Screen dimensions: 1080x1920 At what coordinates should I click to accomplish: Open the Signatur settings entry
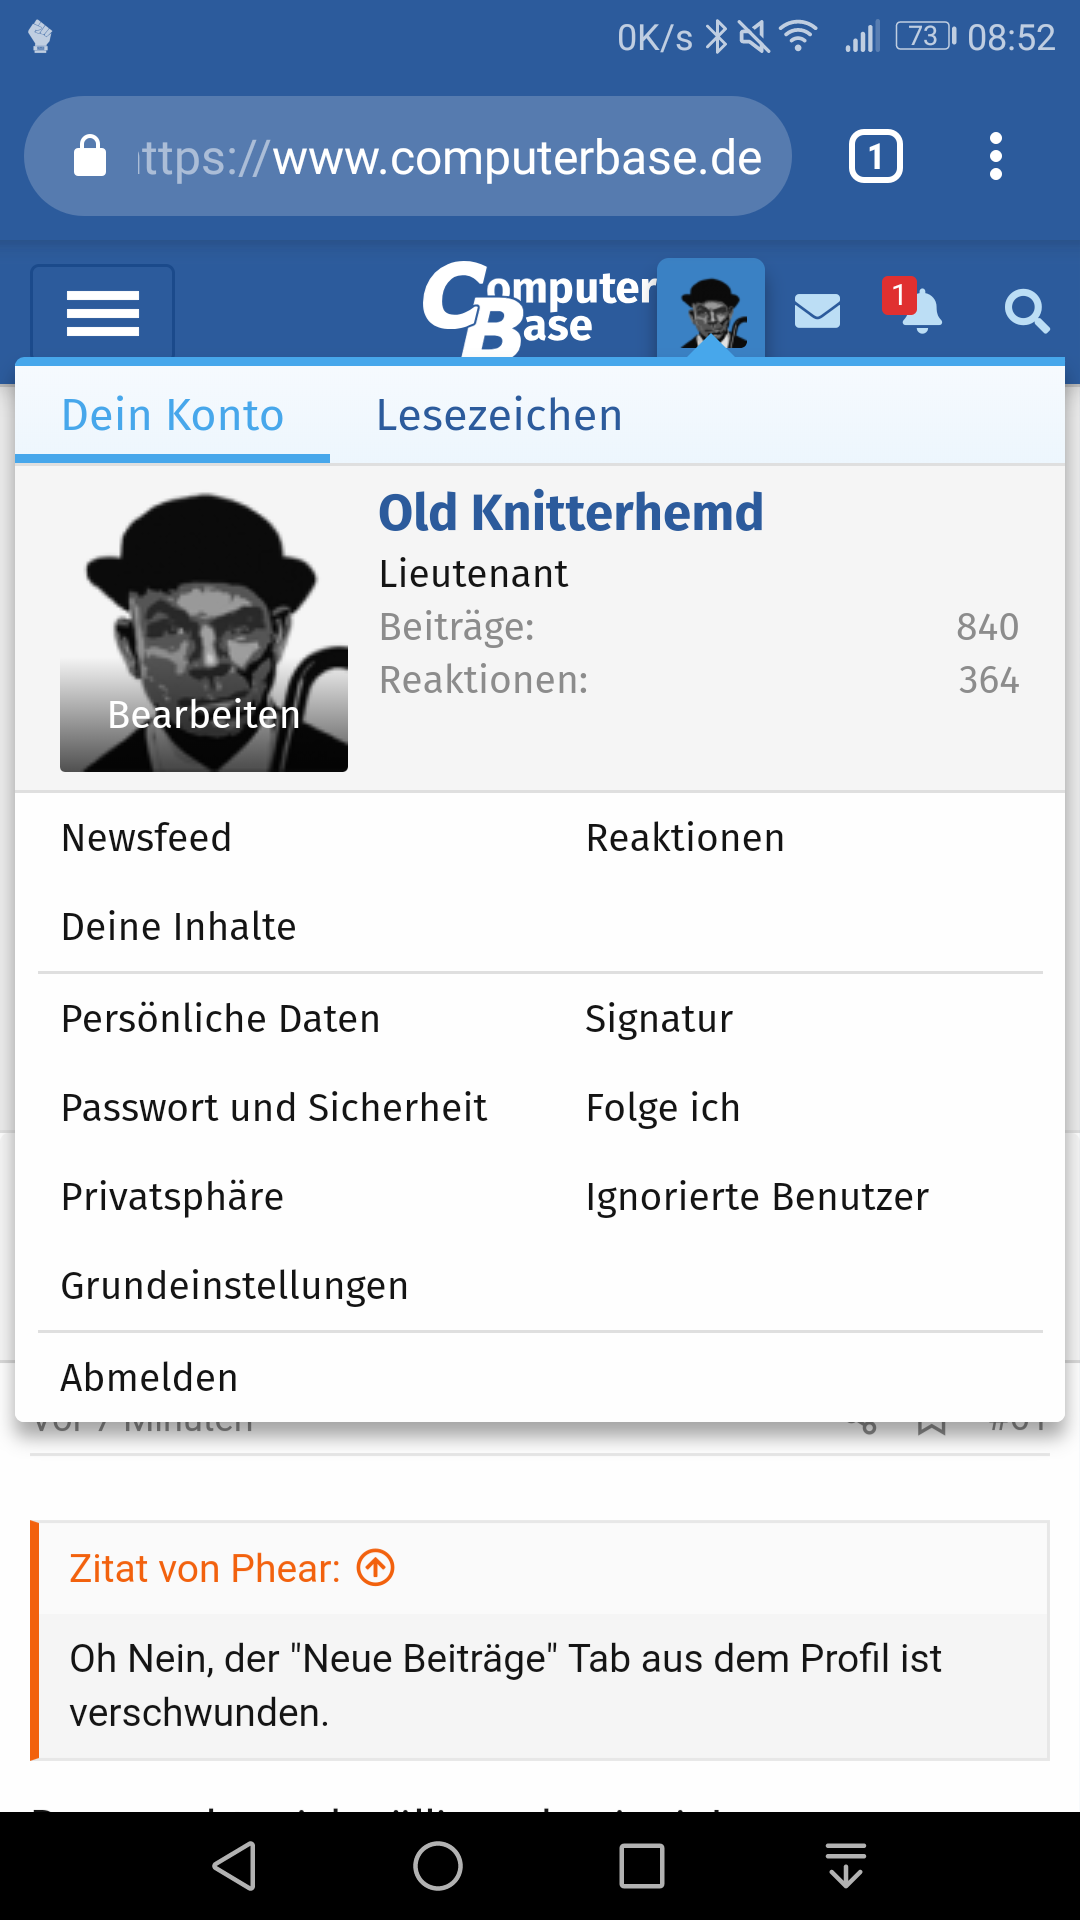pos(659,1019)
